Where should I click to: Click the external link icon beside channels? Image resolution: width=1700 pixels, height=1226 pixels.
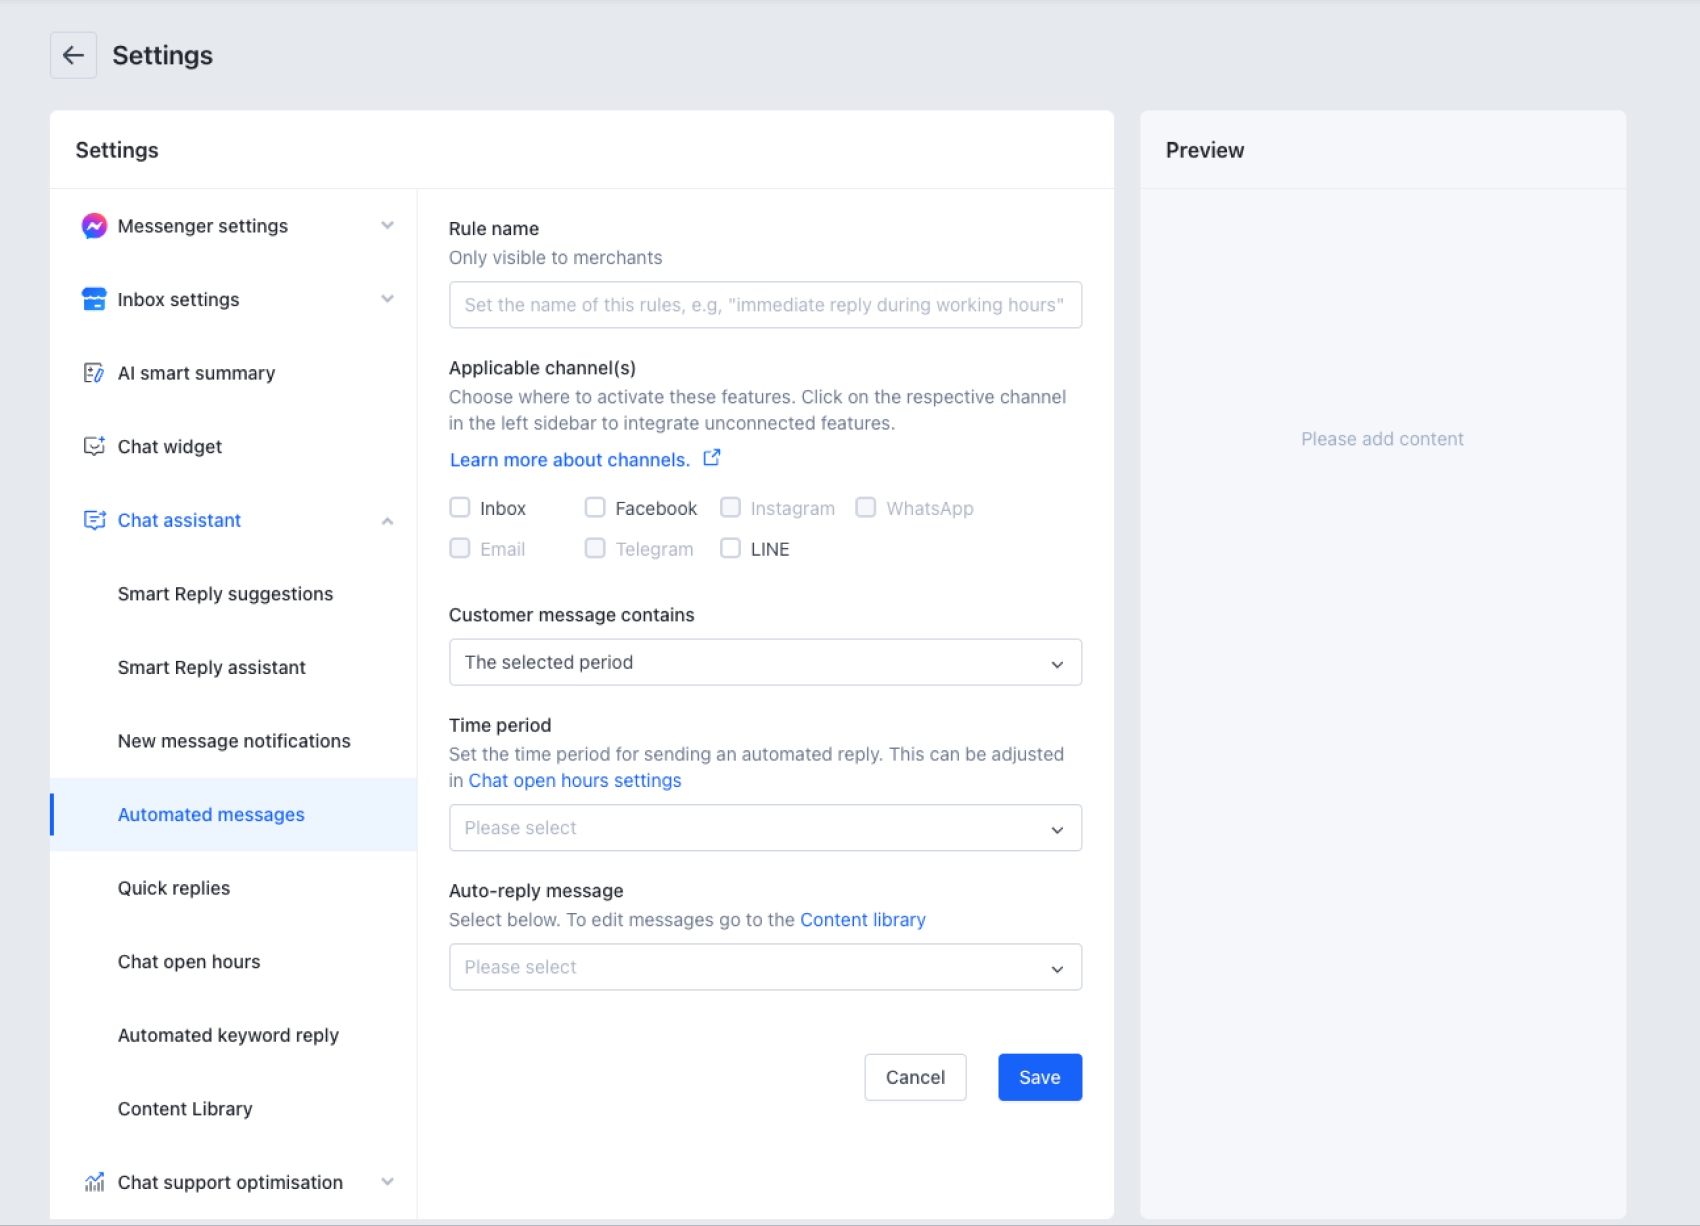(x=712, y=458)
